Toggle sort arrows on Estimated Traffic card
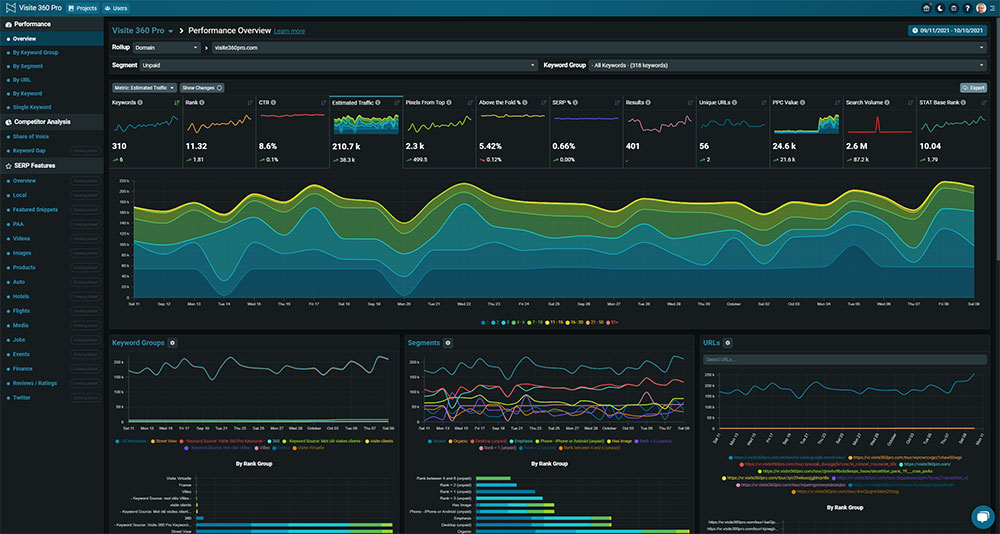 (396, 102)
